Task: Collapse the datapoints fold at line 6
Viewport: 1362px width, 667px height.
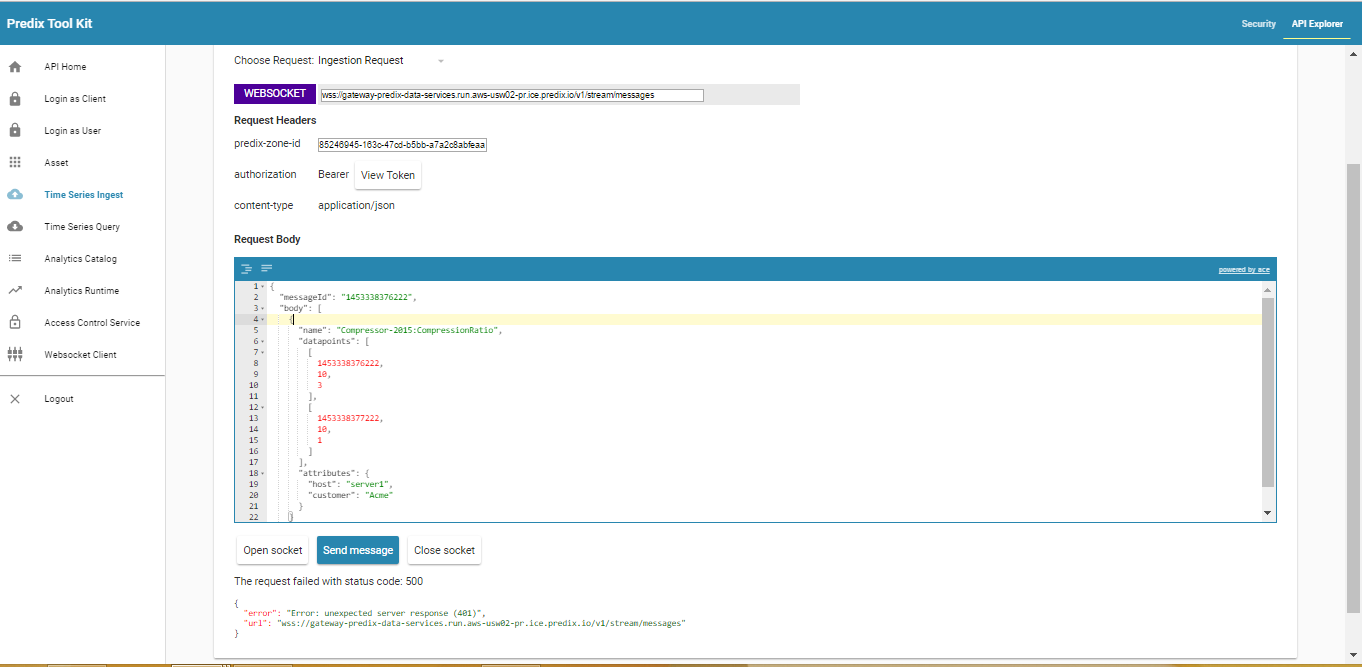Action: pos(262,342)
